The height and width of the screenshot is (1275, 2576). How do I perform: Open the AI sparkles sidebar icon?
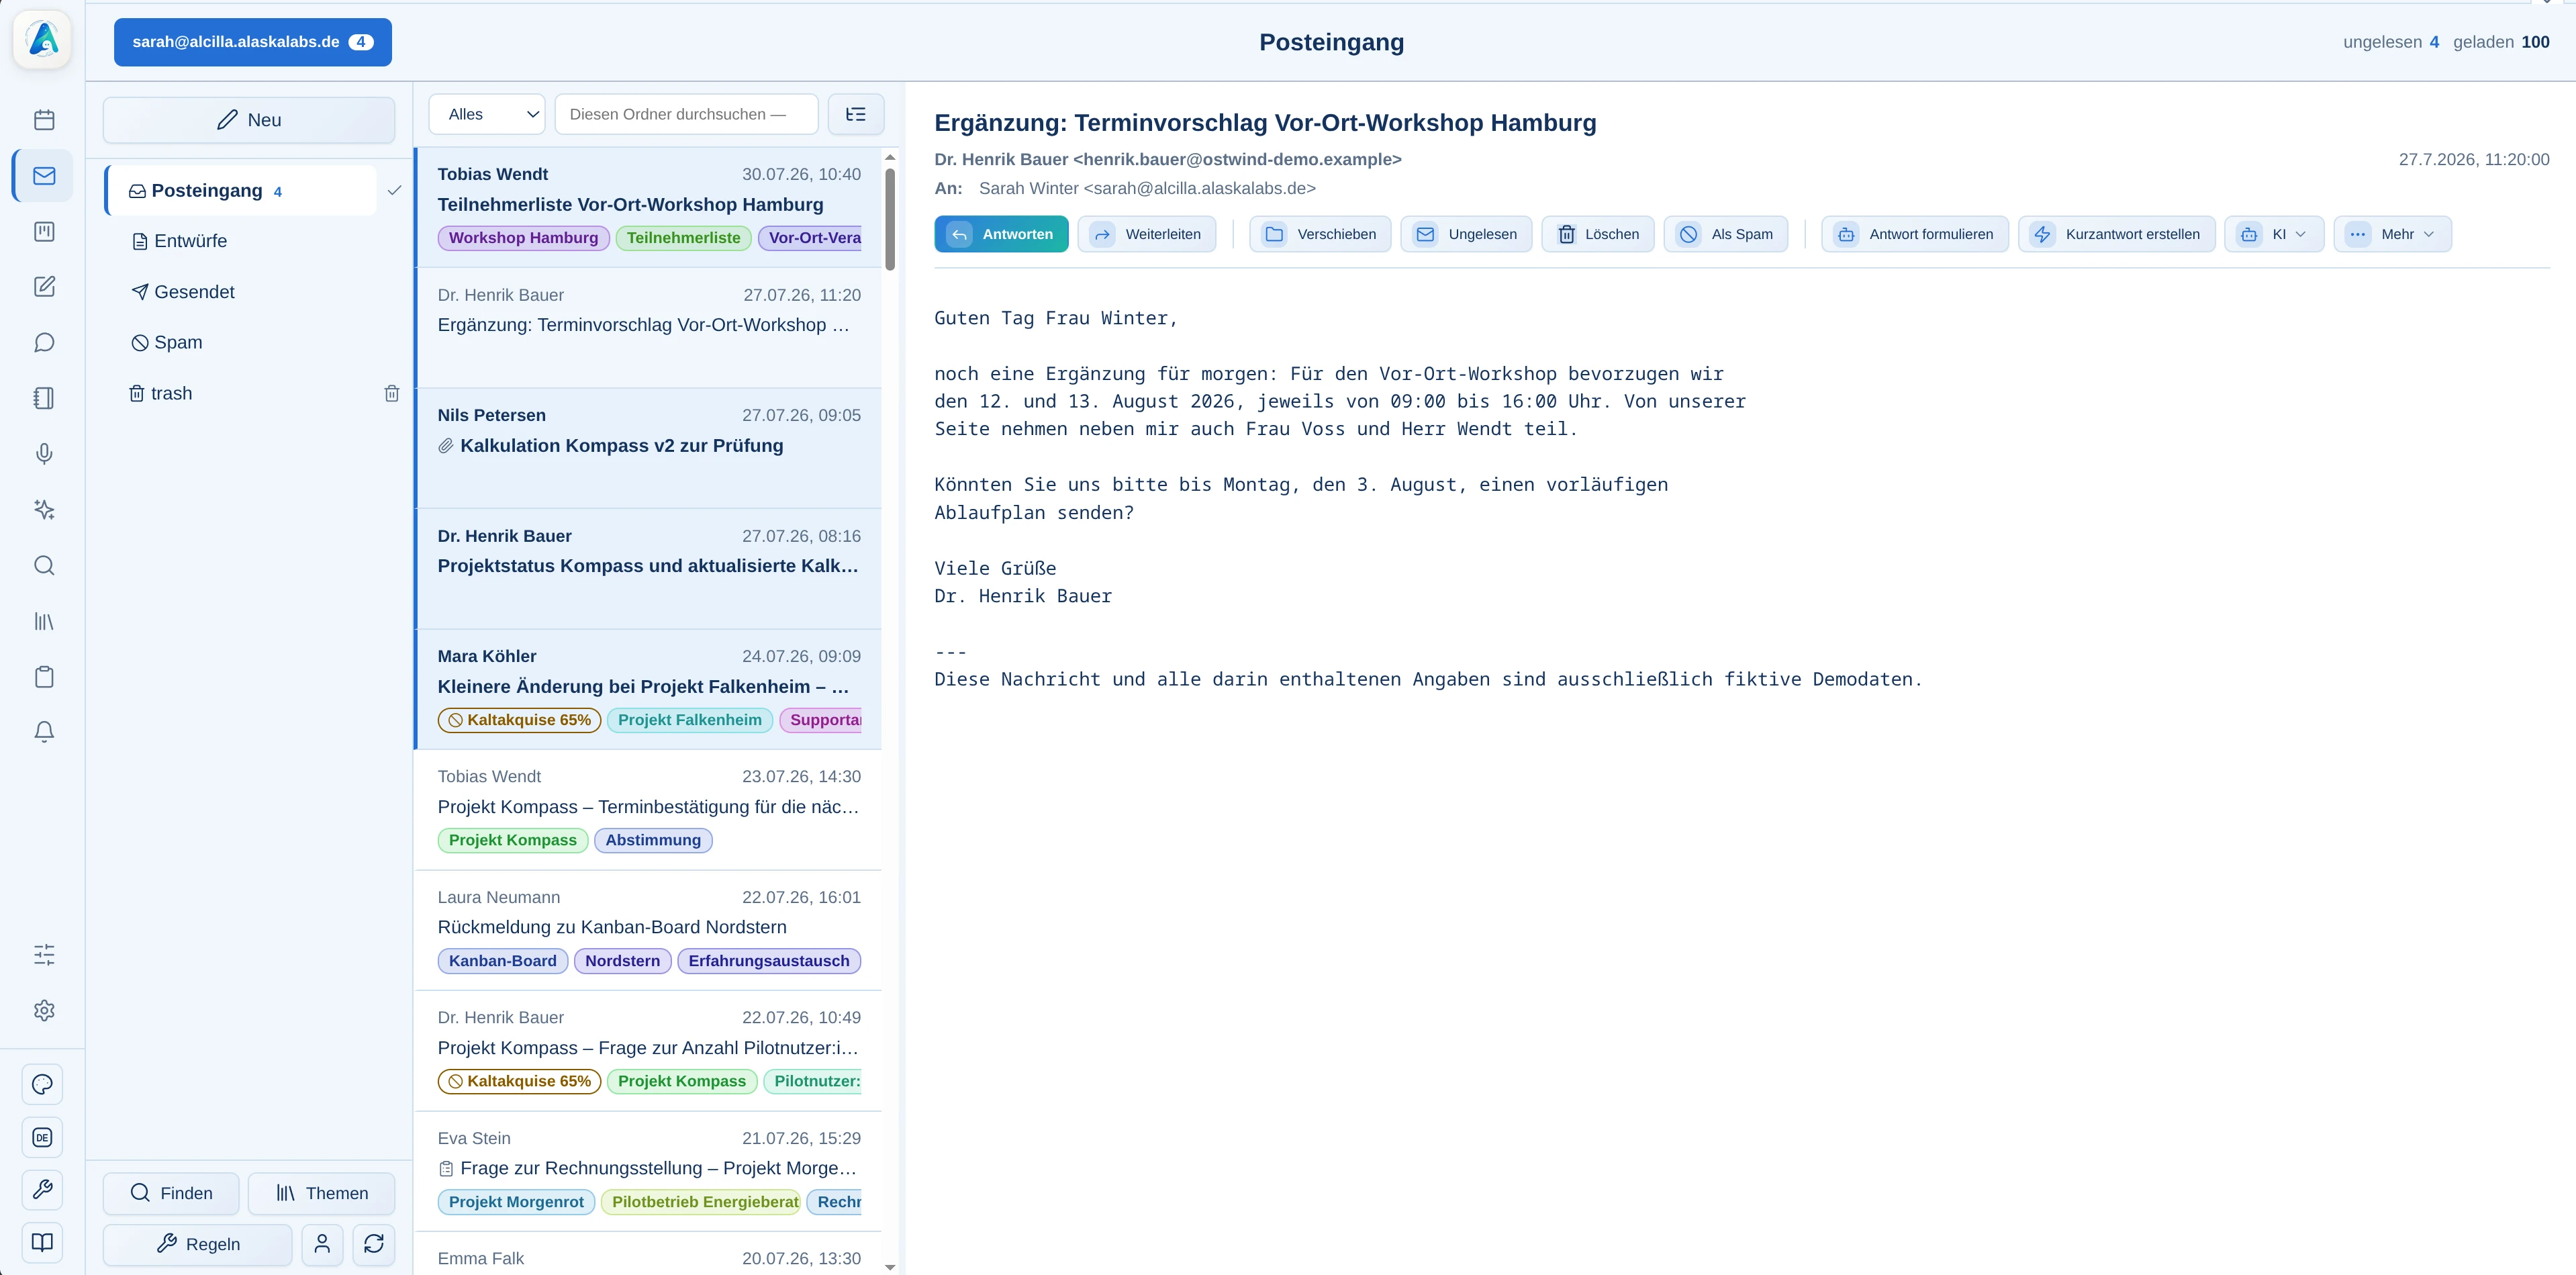(44, 510)
